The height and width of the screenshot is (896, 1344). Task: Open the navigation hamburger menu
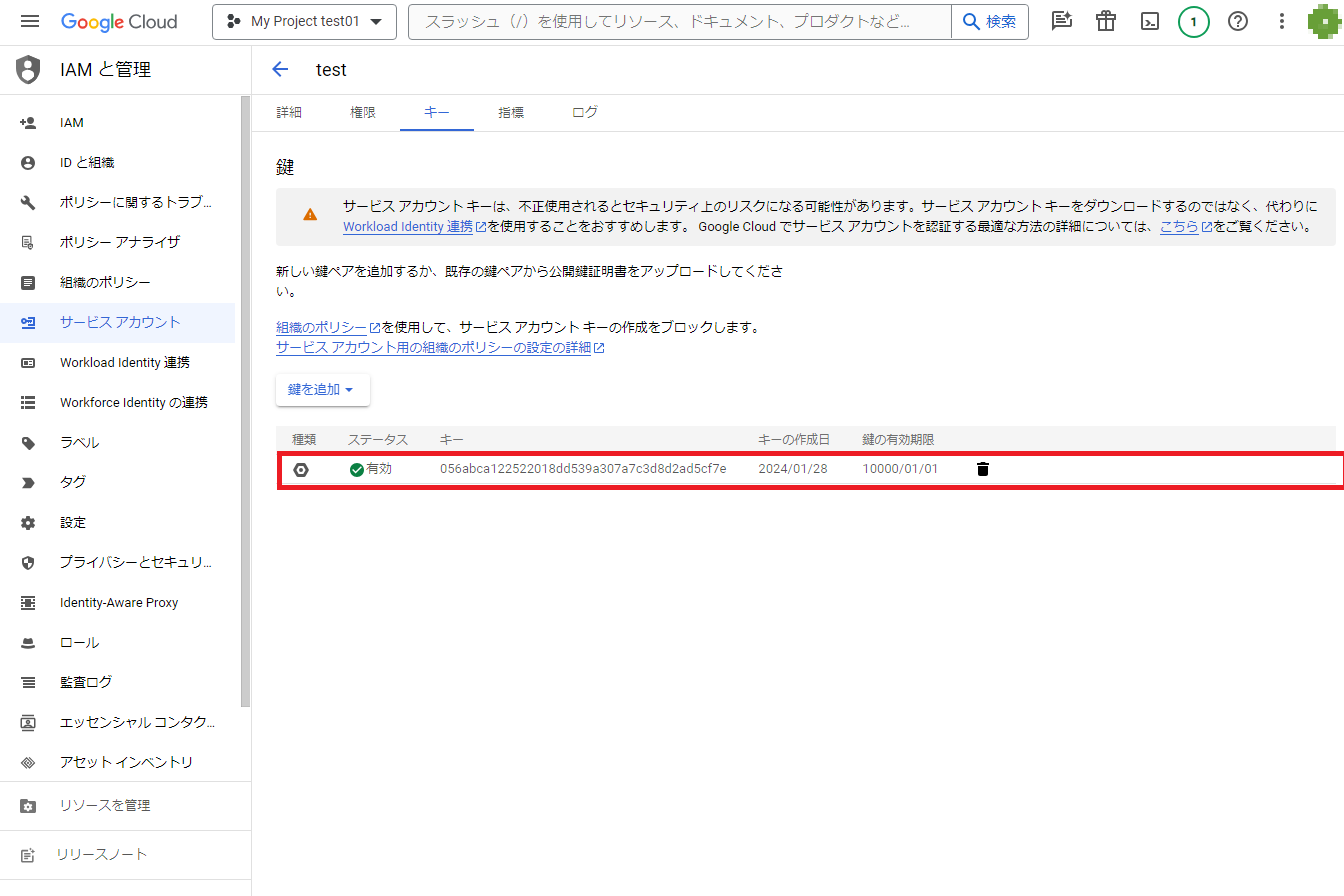tap(29, 22)
